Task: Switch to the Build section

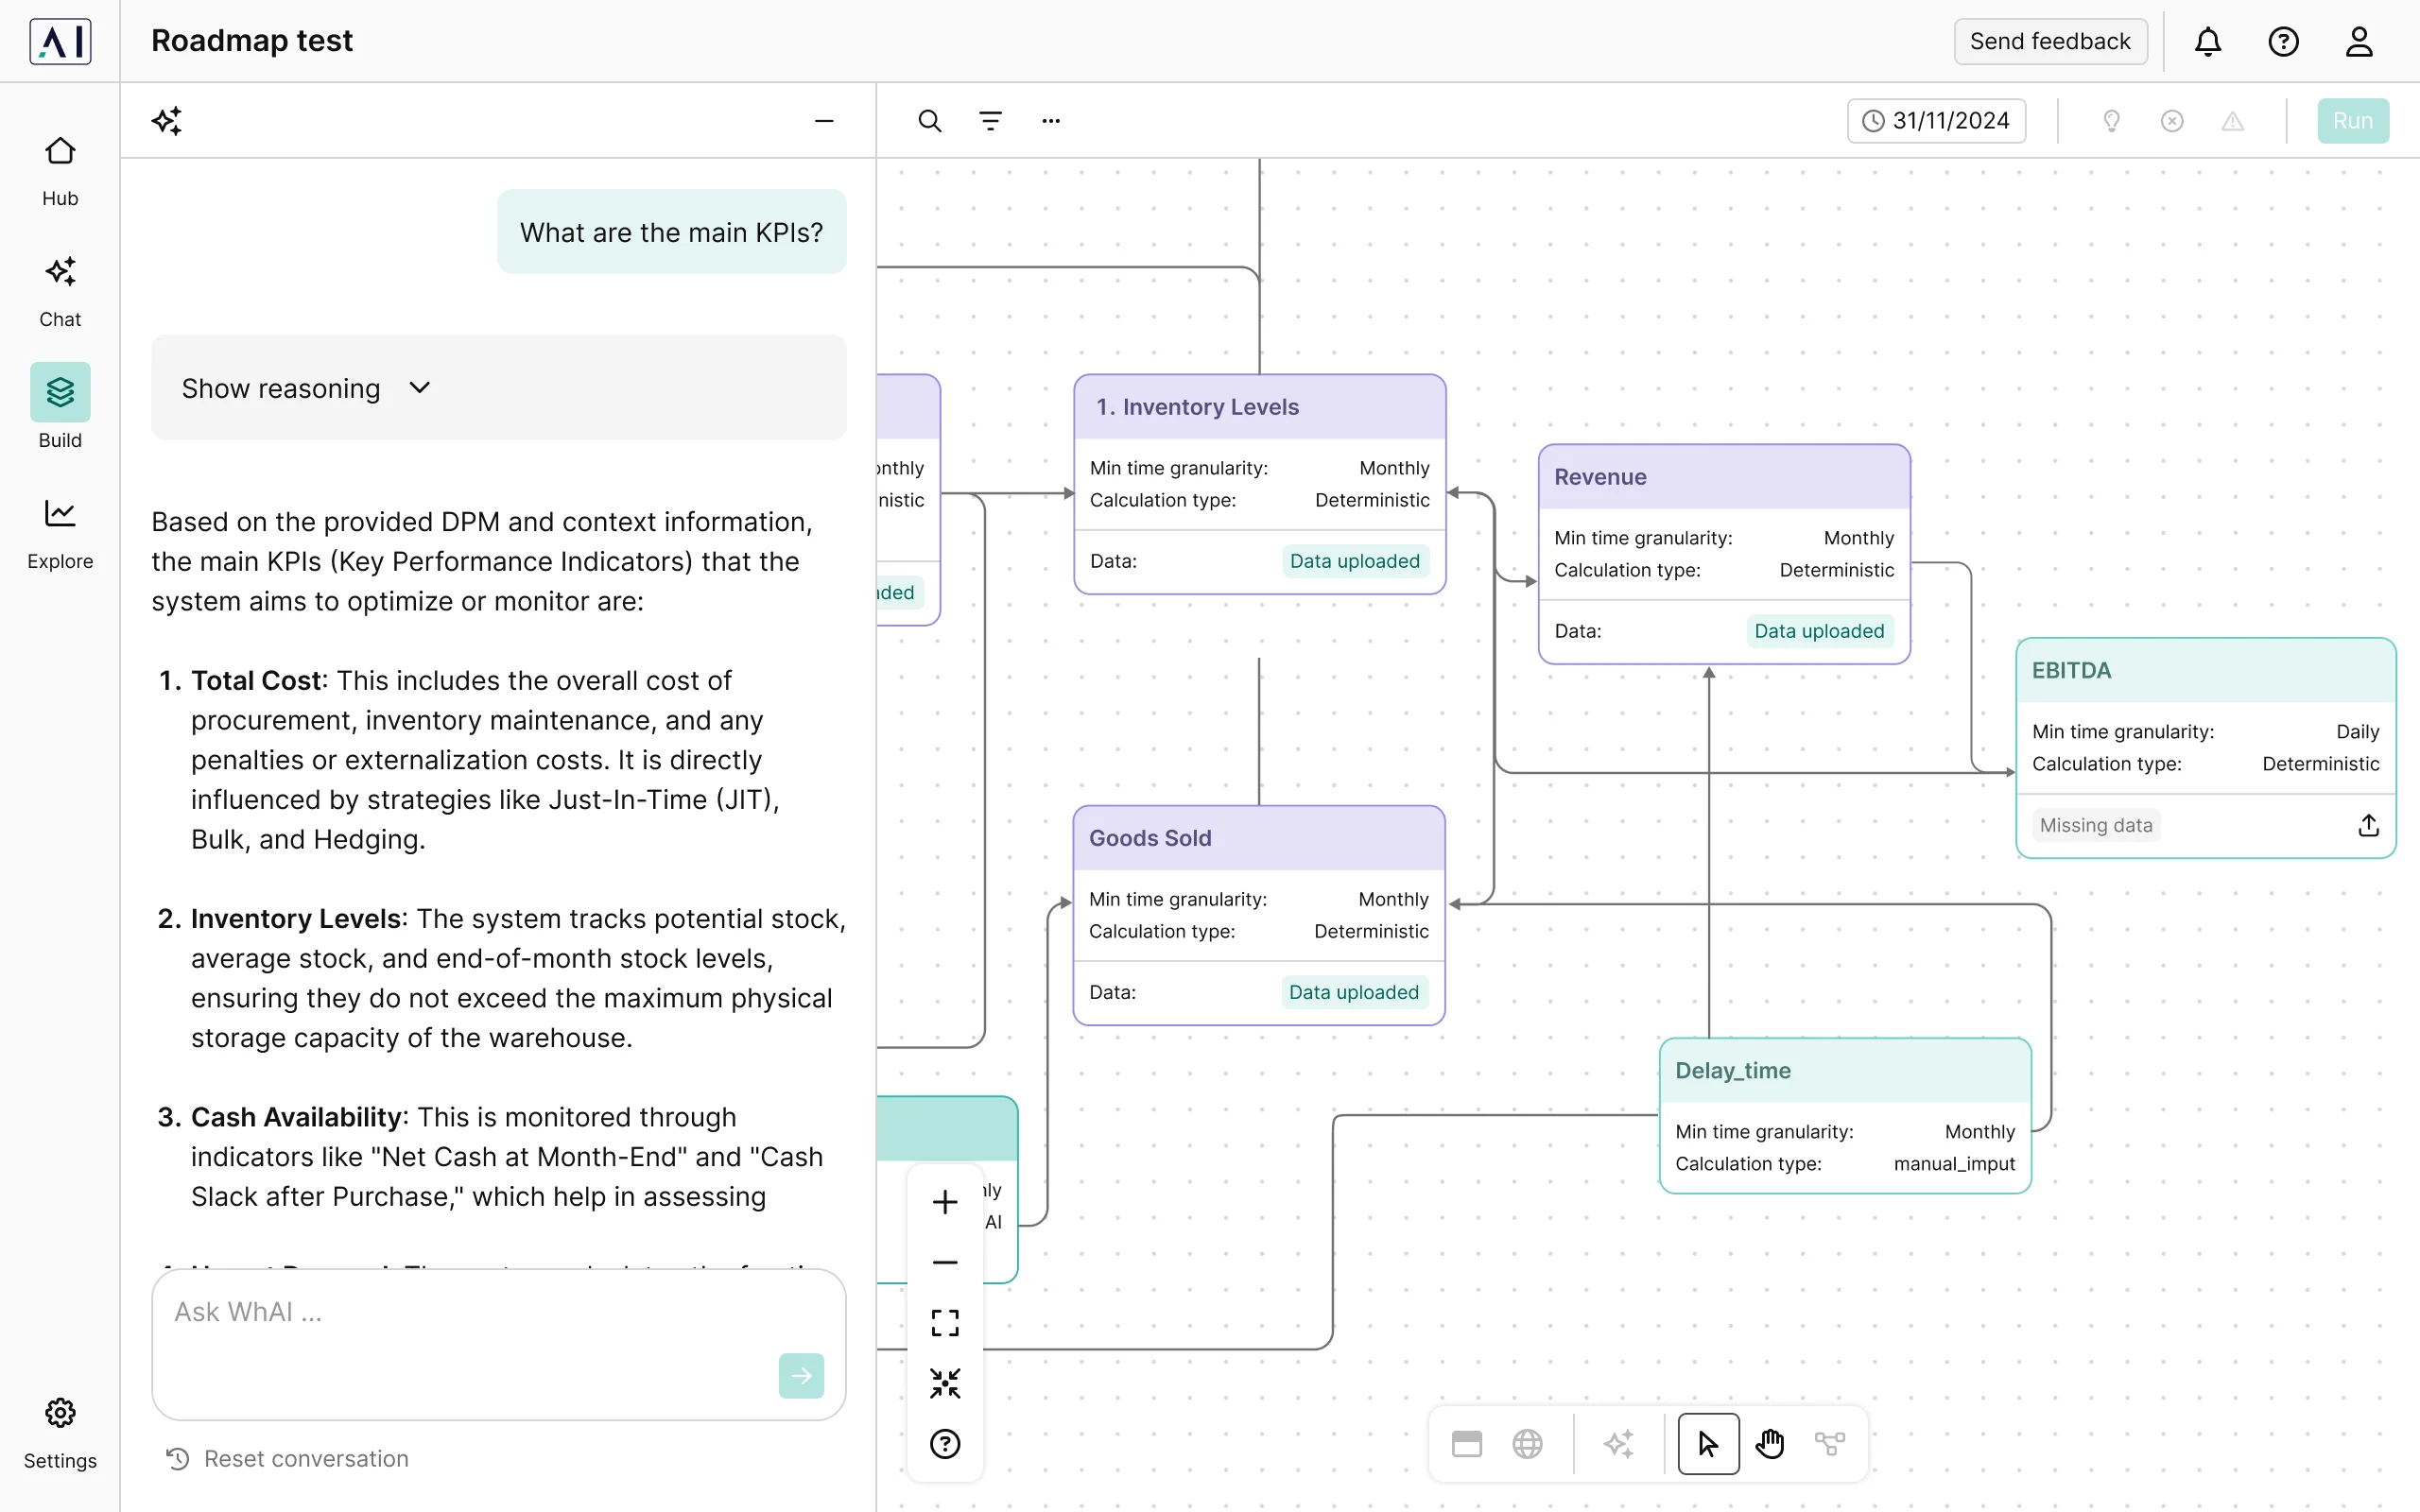Action: click(x=60, y=407)
